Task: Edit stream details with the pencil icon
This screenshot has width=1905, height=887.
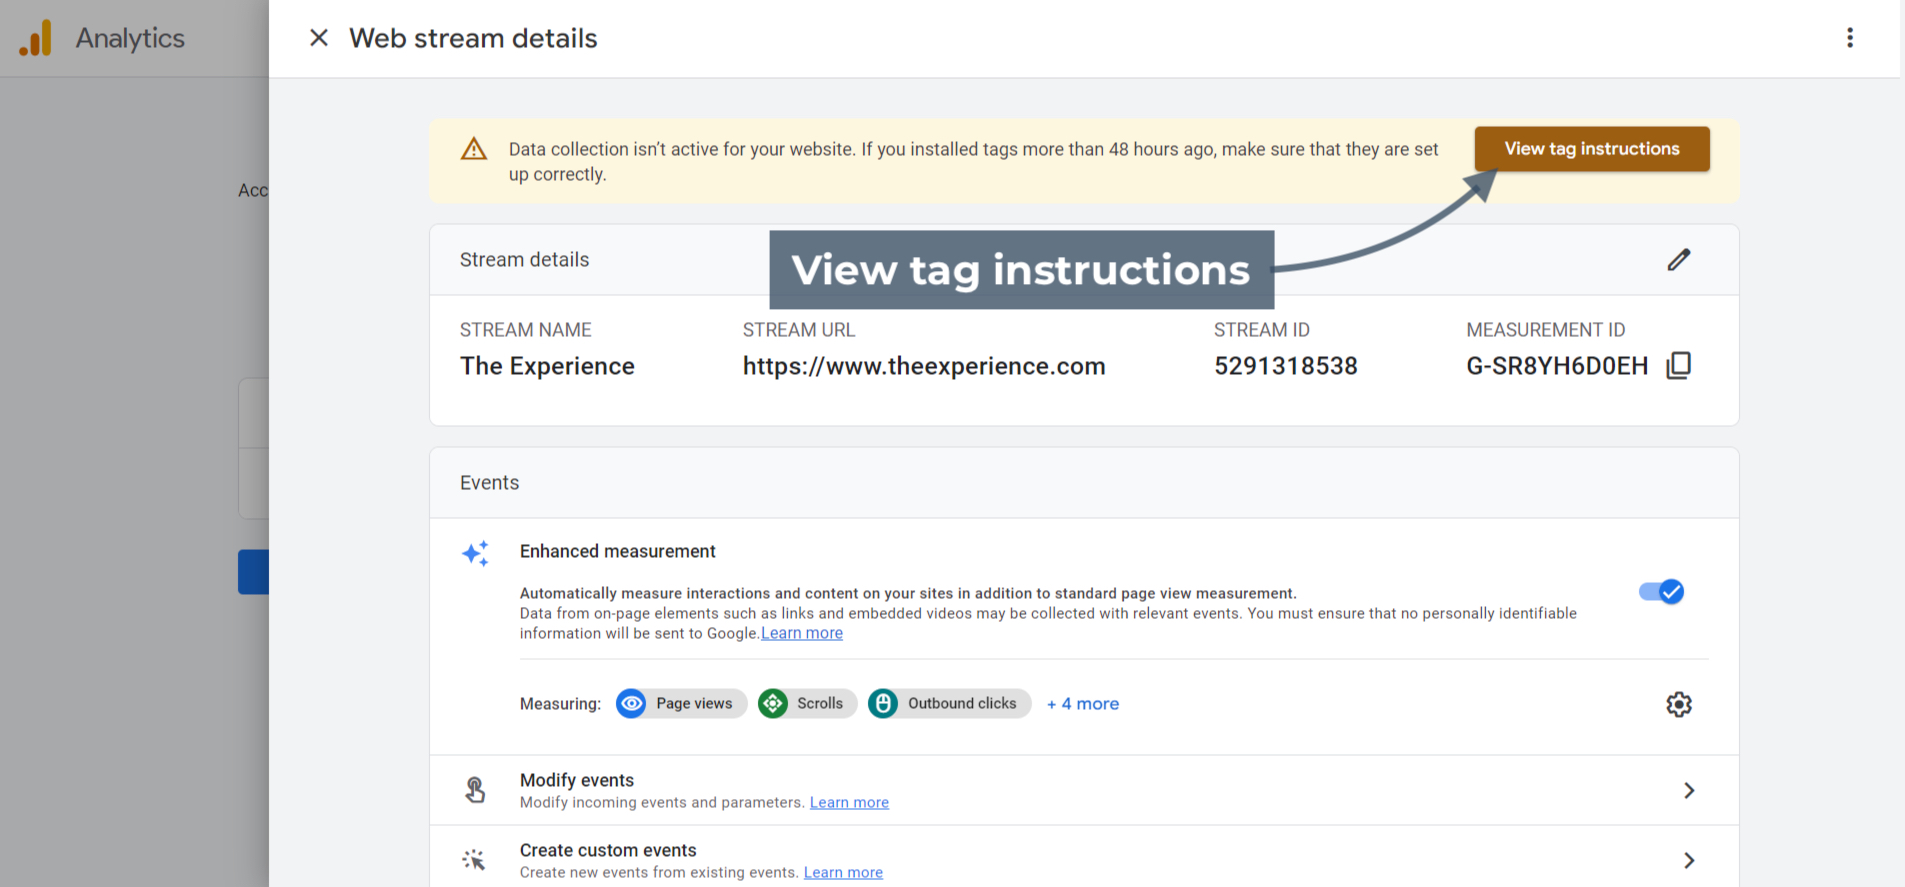Action: coord(1678,260)
